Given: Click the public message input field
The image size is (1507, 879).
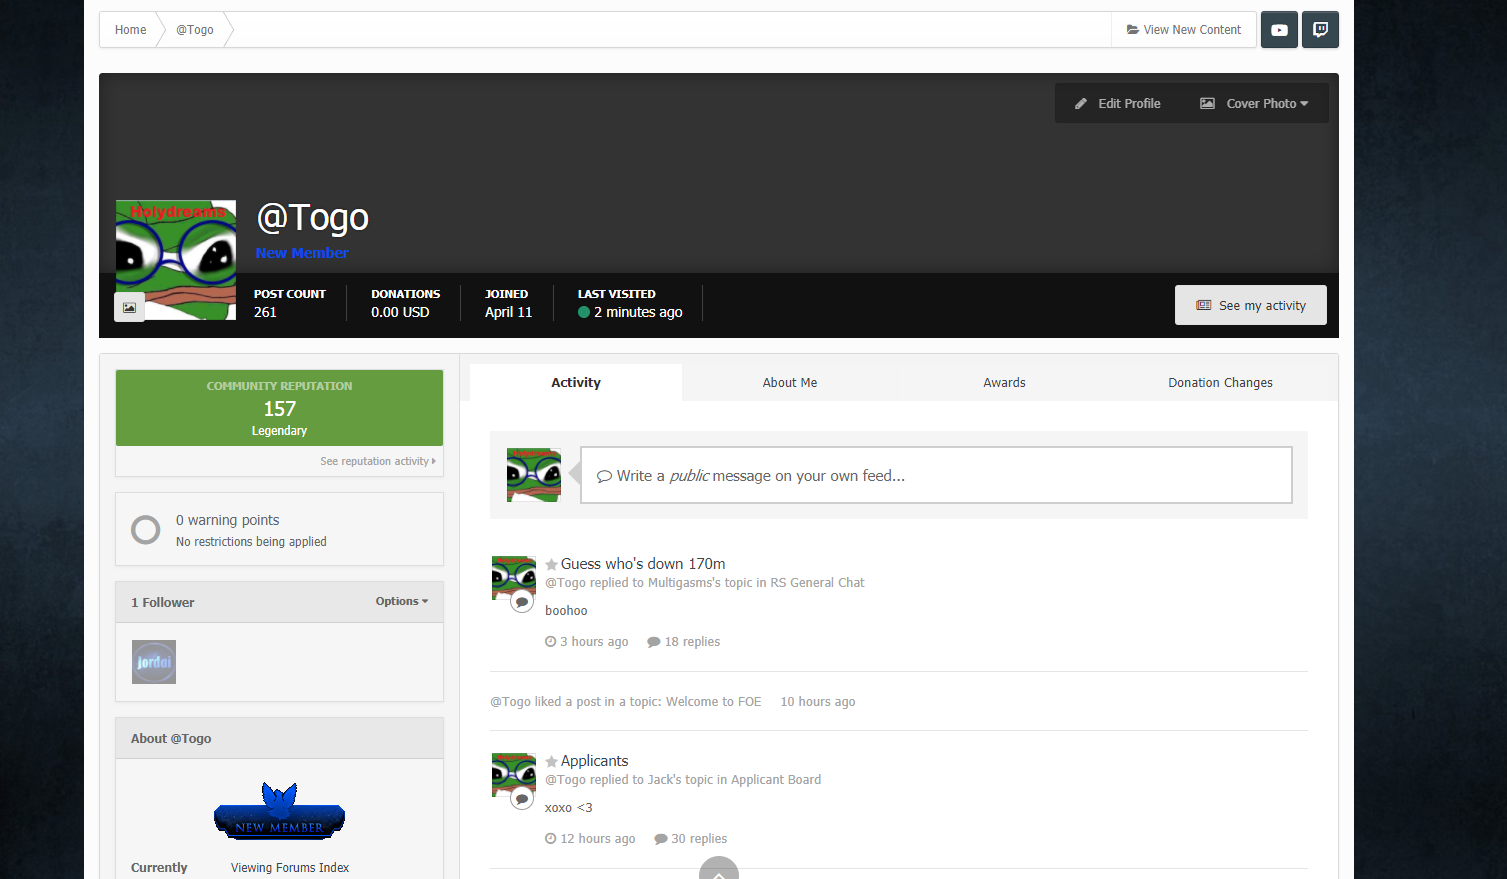Looking at the screenshot, I should 936,475.
